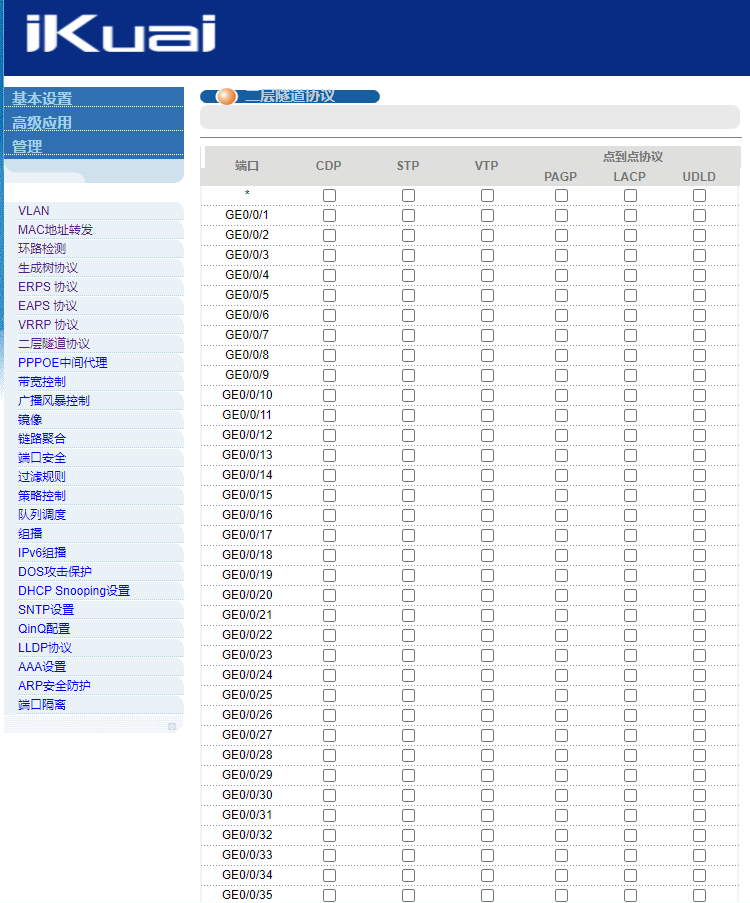Screen dimensions: 750x903
Task: Check STP for all ports (* row)
Action: coord(408,196)
